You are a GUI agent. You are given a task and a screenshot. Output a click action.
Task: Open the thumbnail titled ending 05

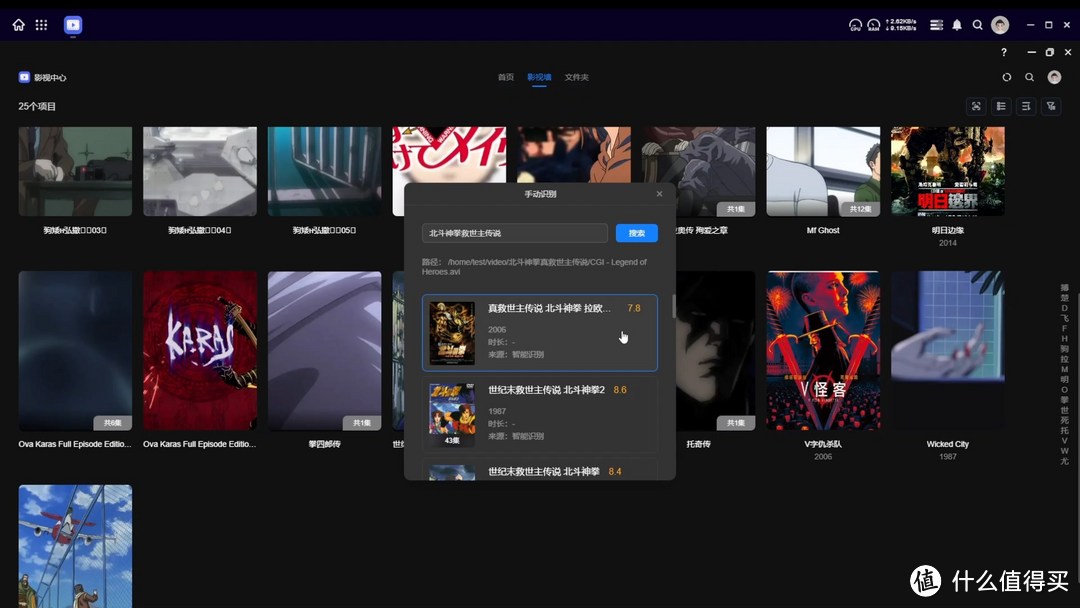(324, 171)
